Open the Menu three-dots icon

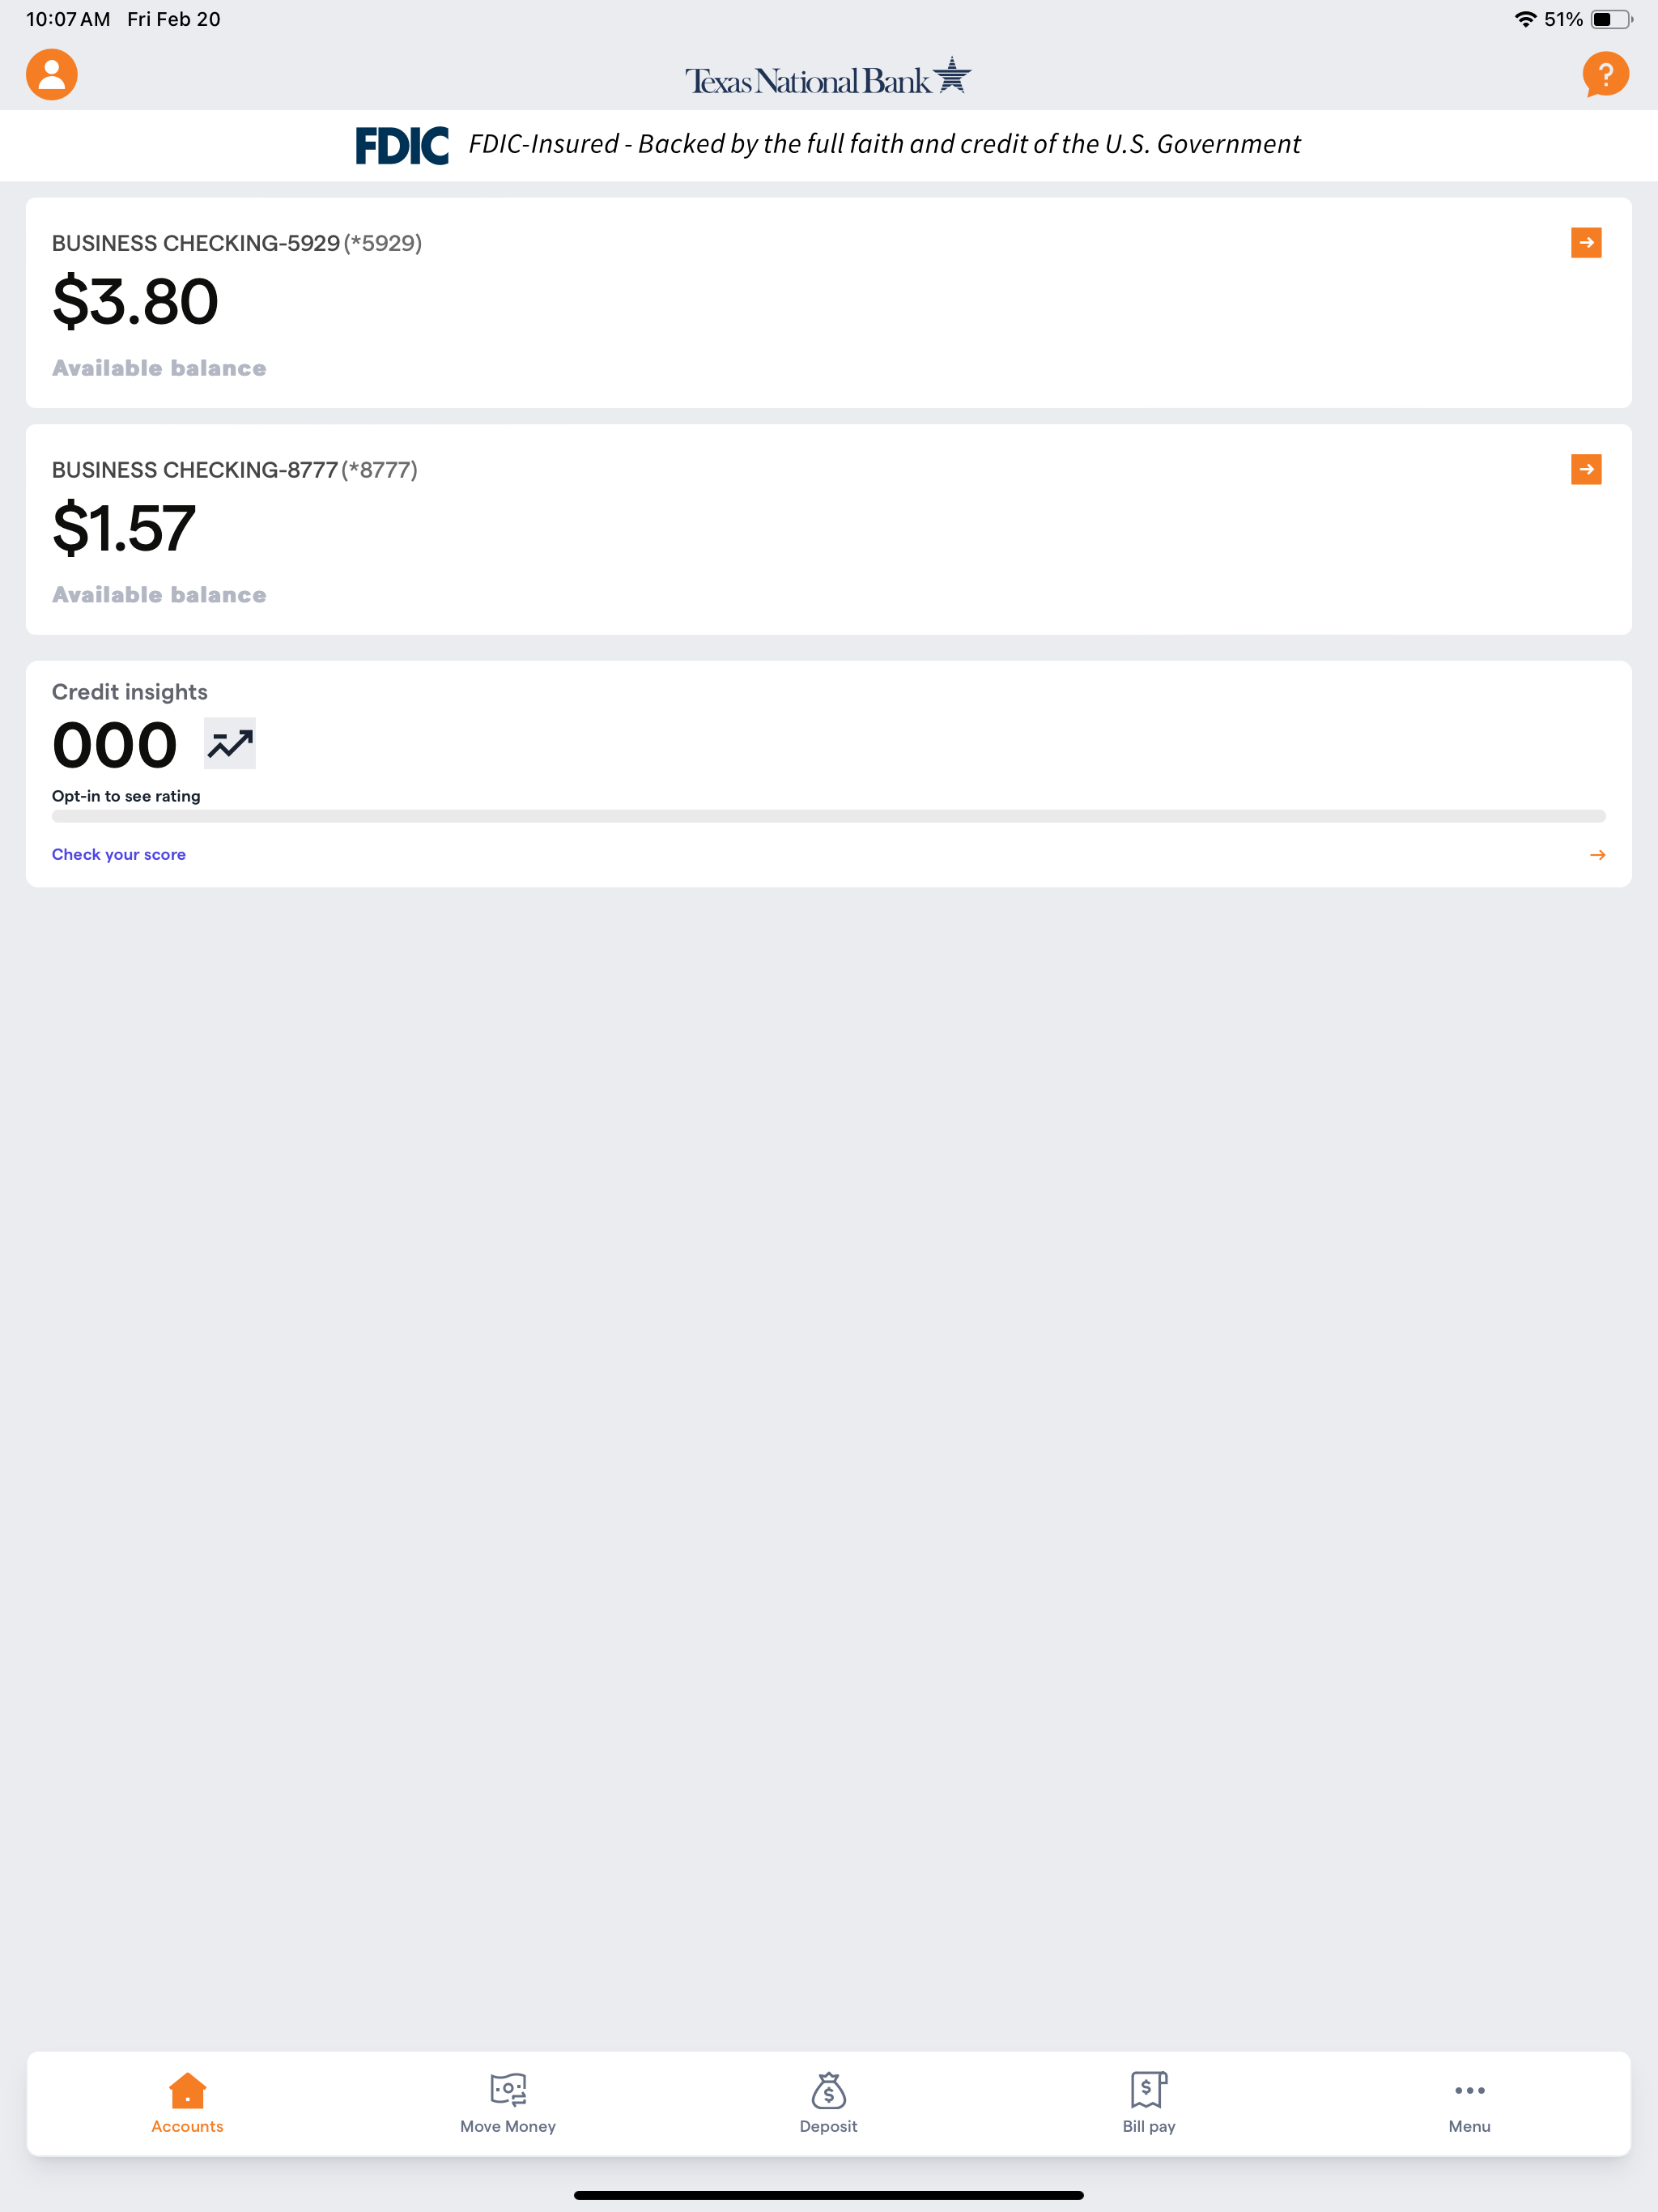(x=1469, y=2090)
